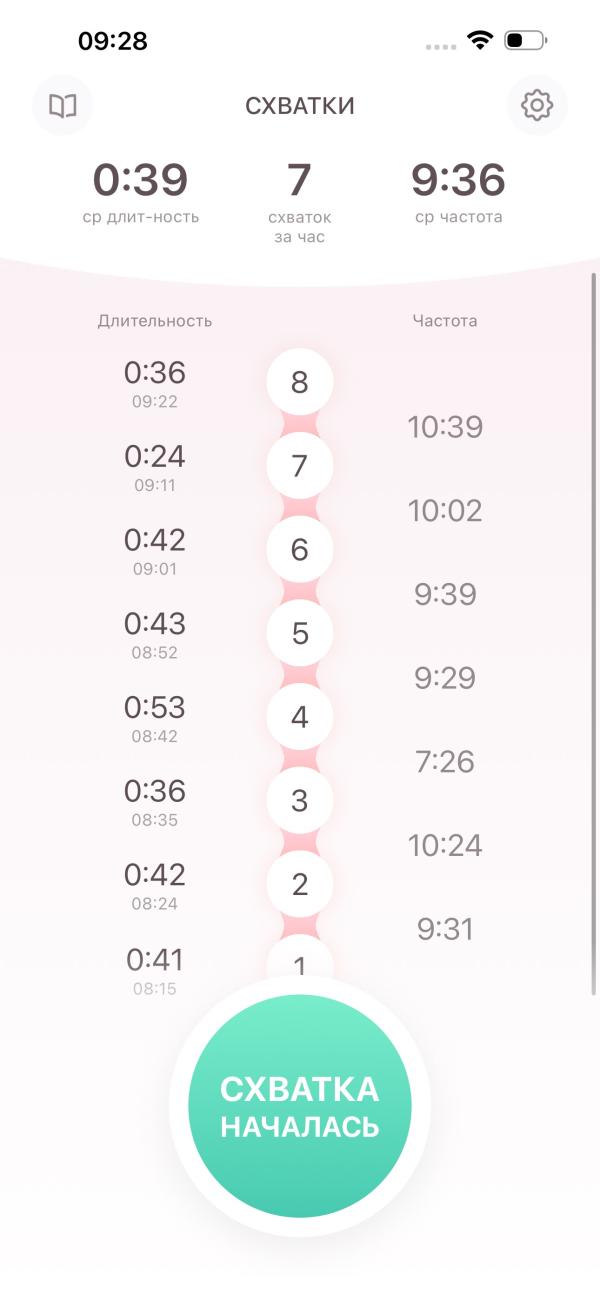Tap the 0:39 average duration stat

140,190
